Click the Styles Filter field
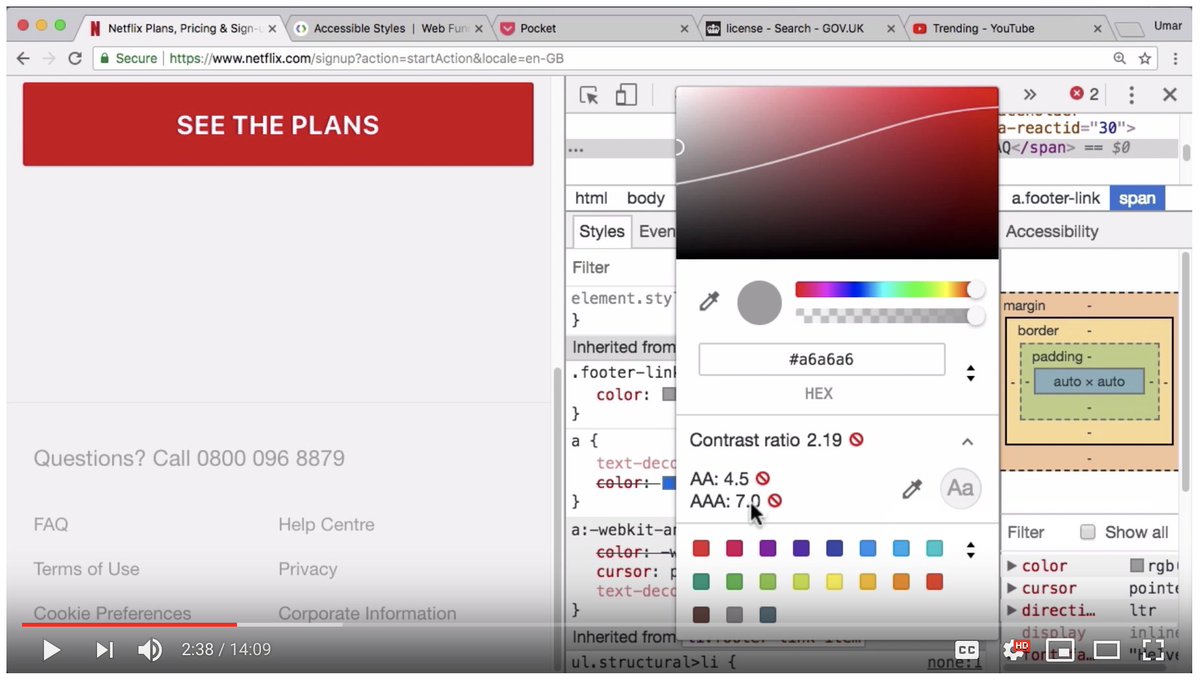1200x681 pixels. coord(620,267)
